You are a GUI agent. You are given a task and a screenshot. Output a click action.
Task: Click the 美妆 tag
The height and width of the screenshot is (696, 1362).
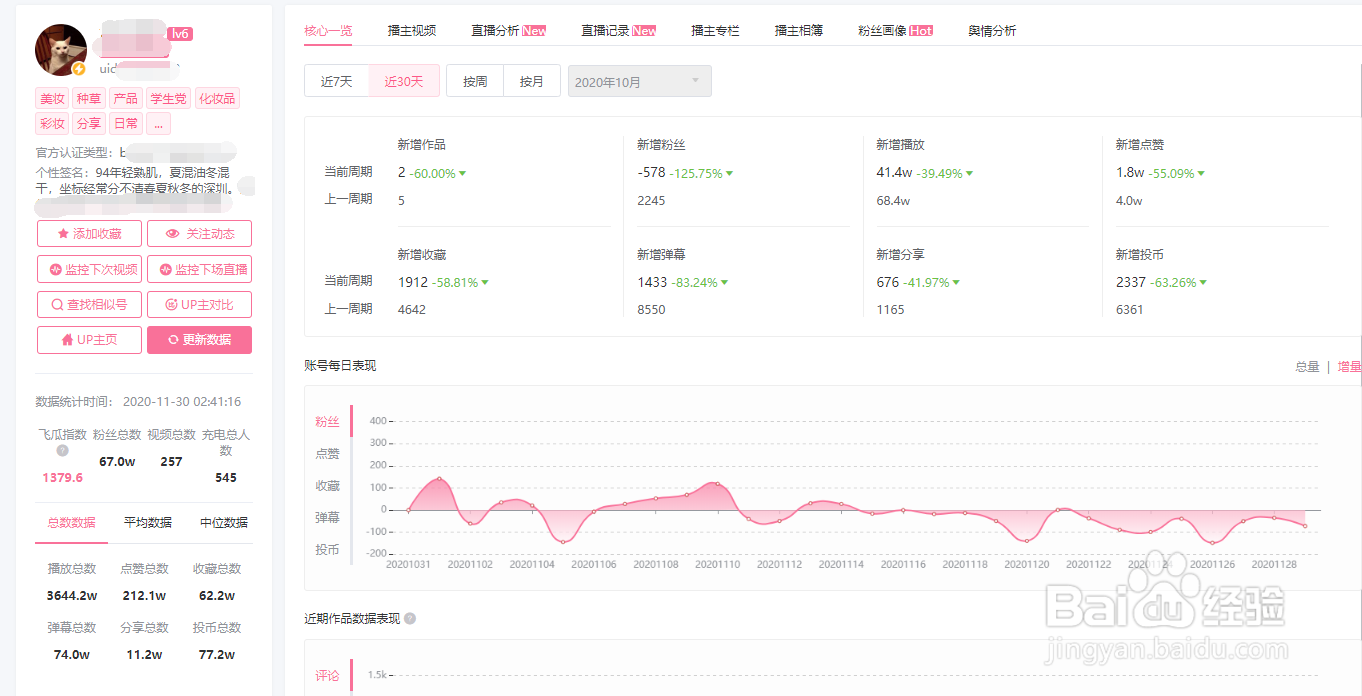coord(52,99)
